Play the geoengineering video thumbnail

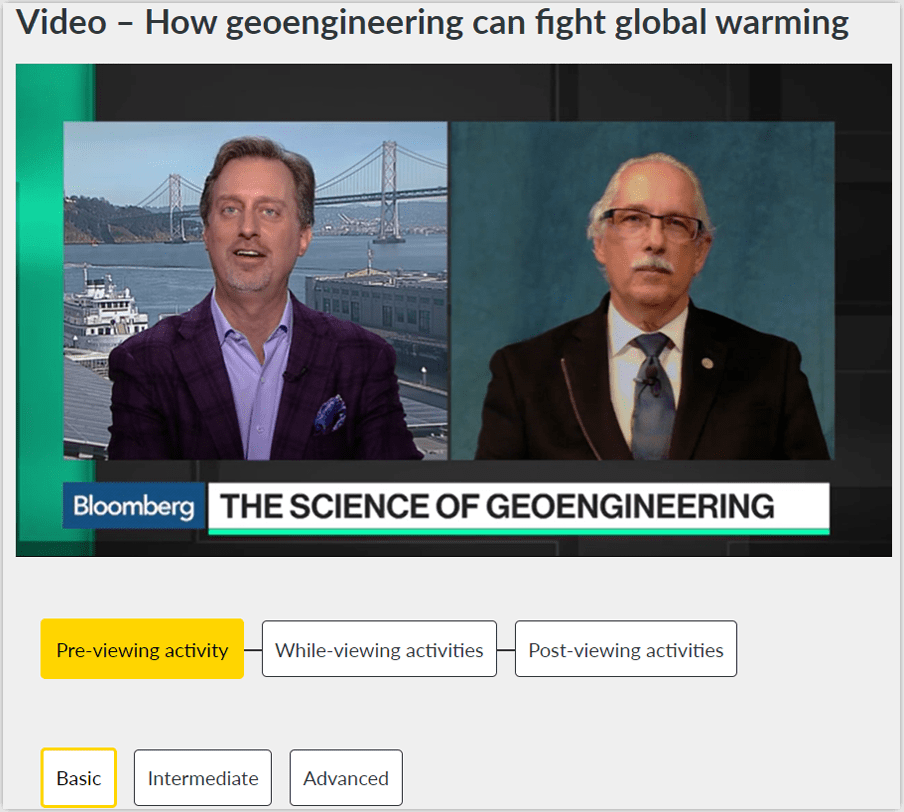point(454,310)
